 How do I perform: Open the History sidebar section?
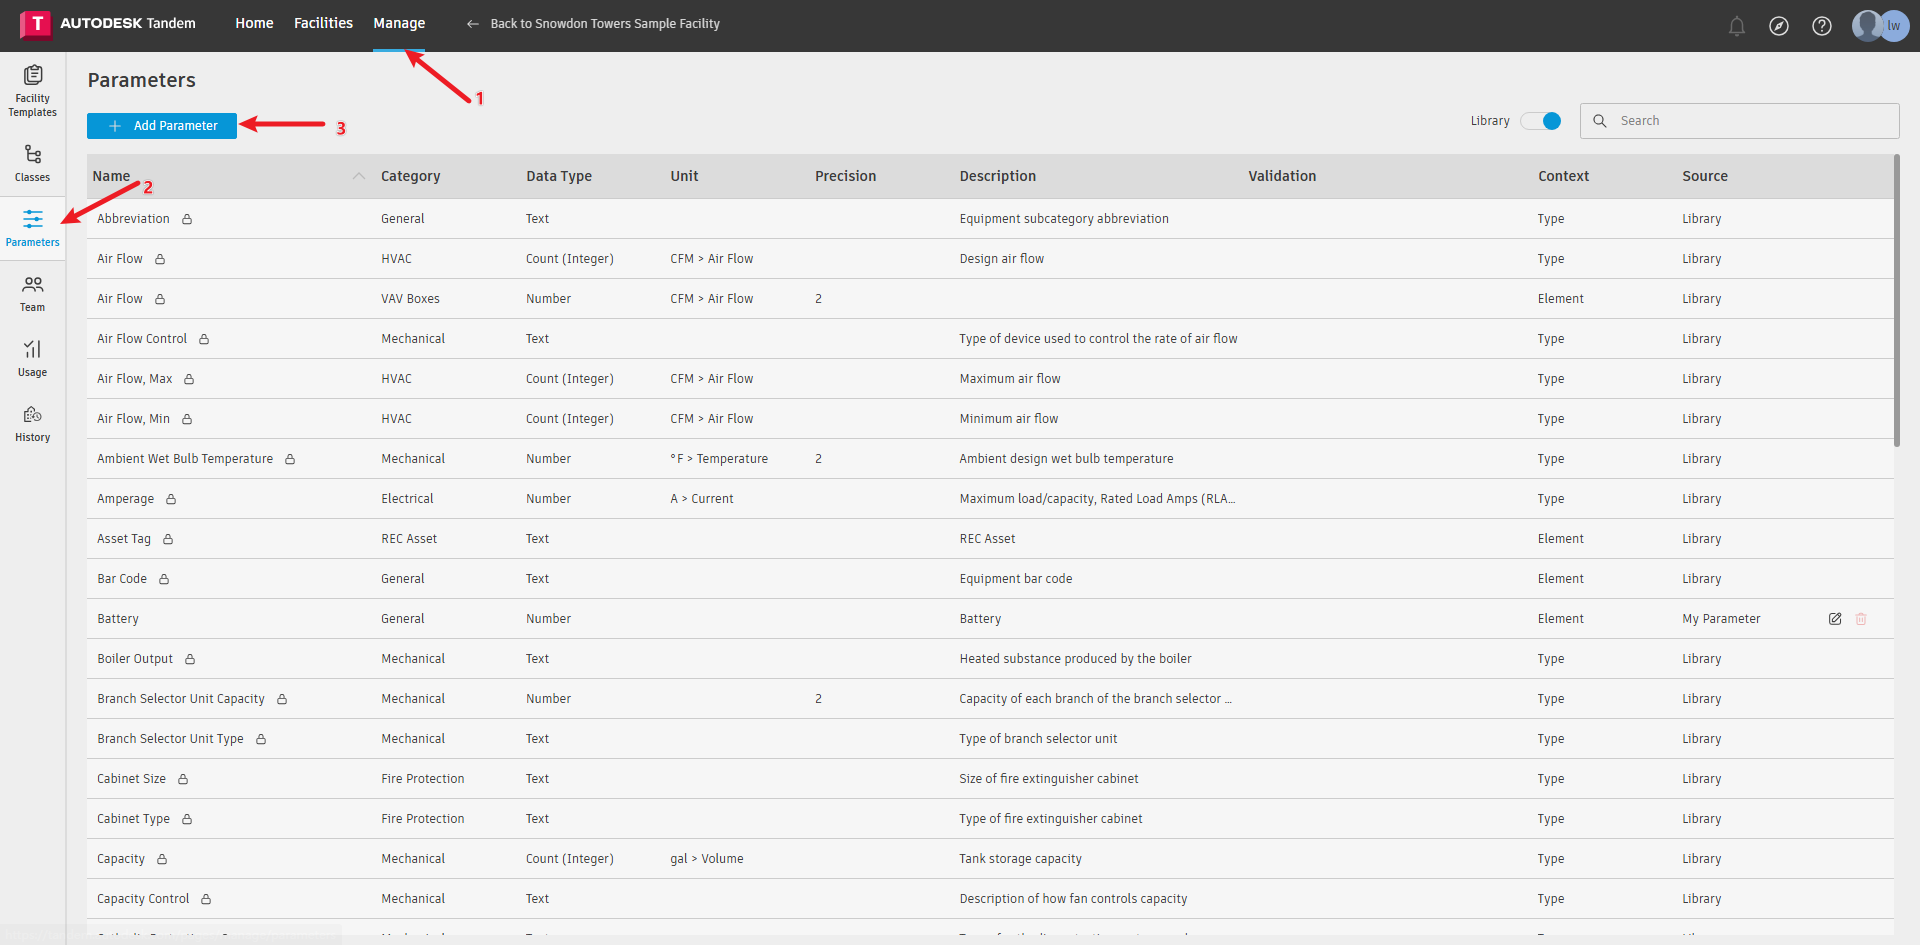(x=33, y=423)
